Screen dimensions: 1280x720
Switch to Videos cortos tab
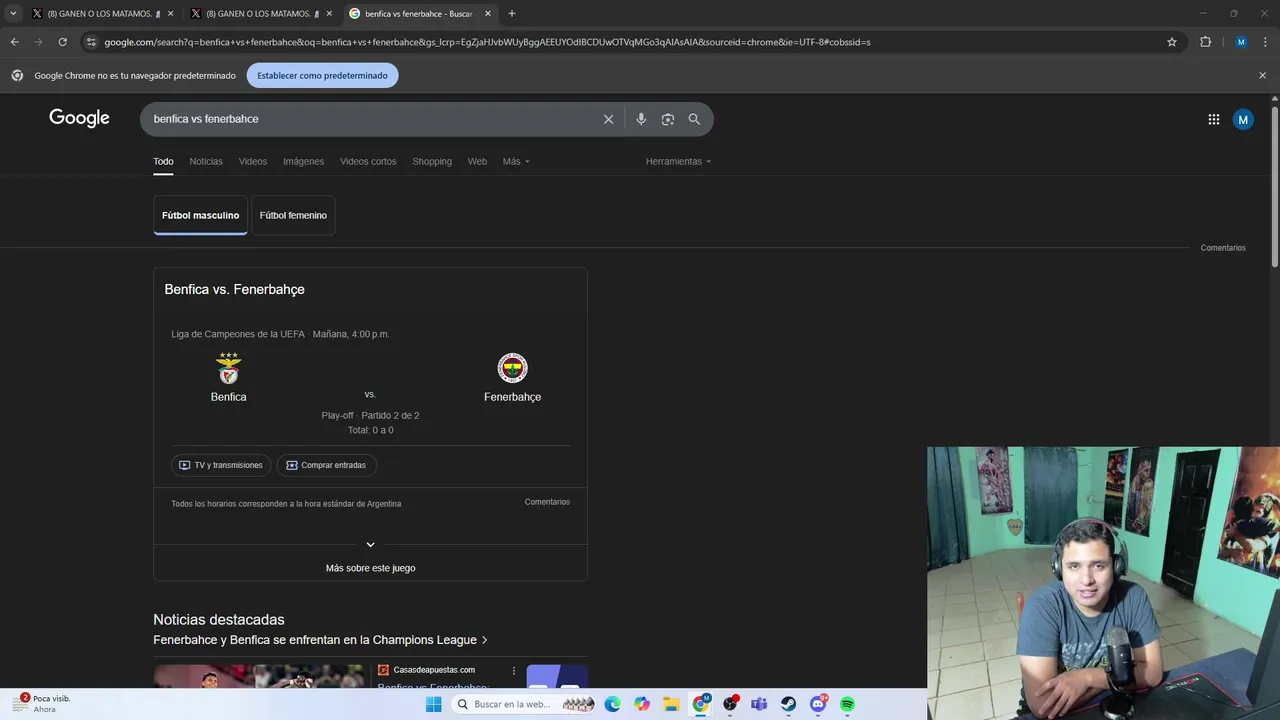click(368, 161)
